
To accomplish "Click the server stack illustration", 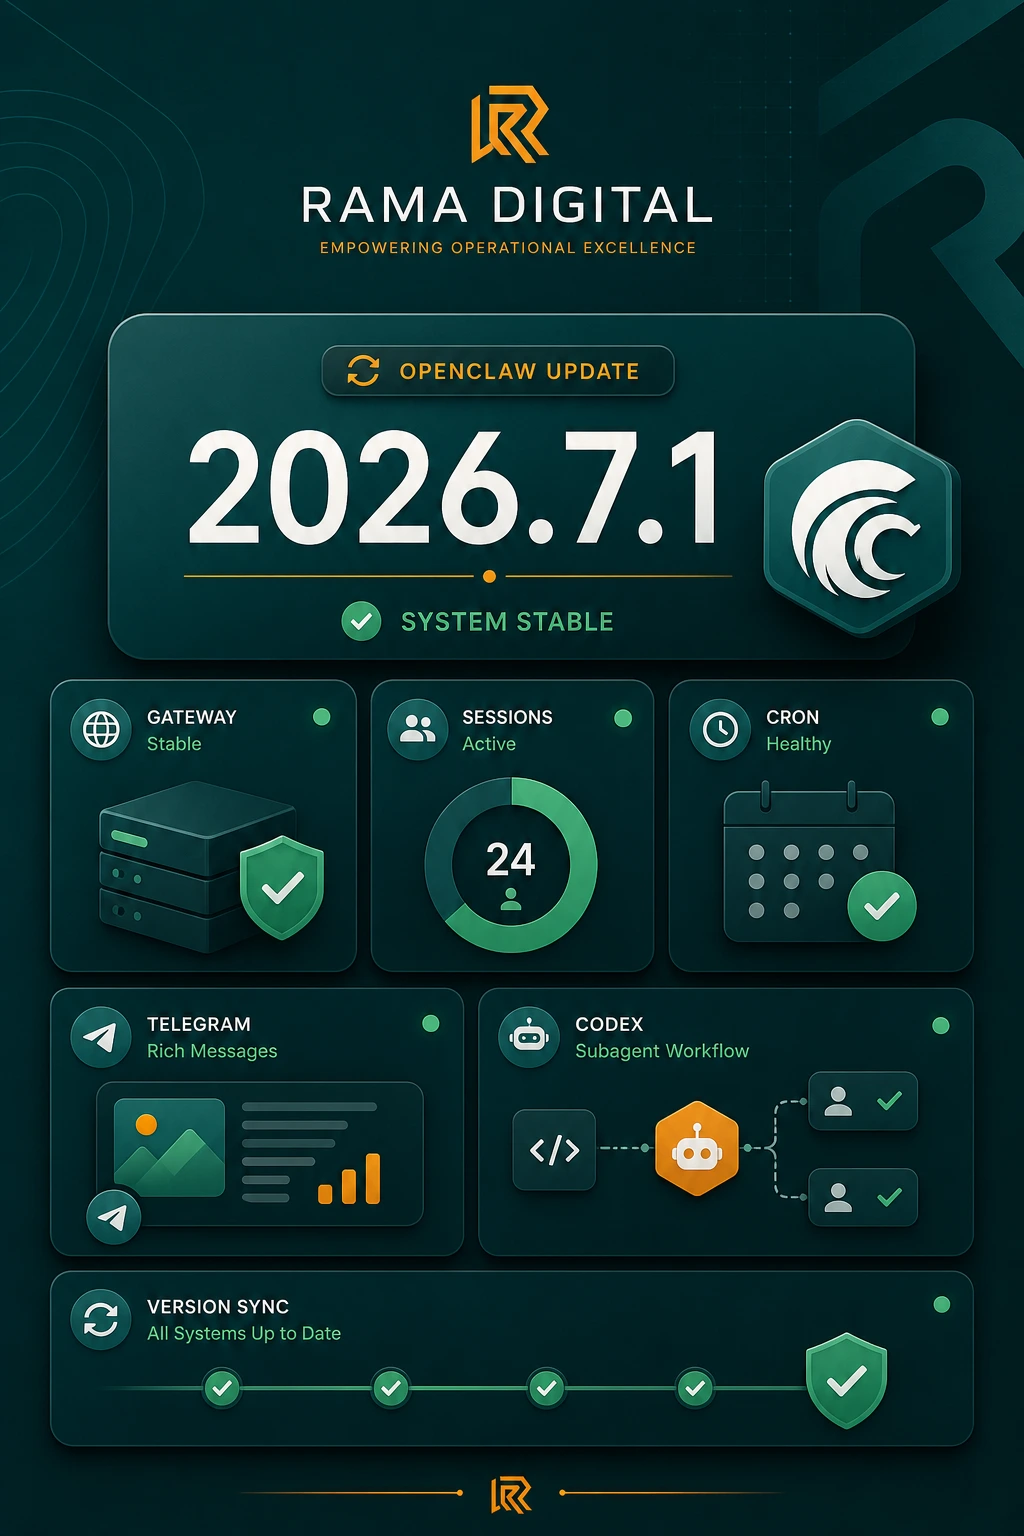I will [196, 867].
